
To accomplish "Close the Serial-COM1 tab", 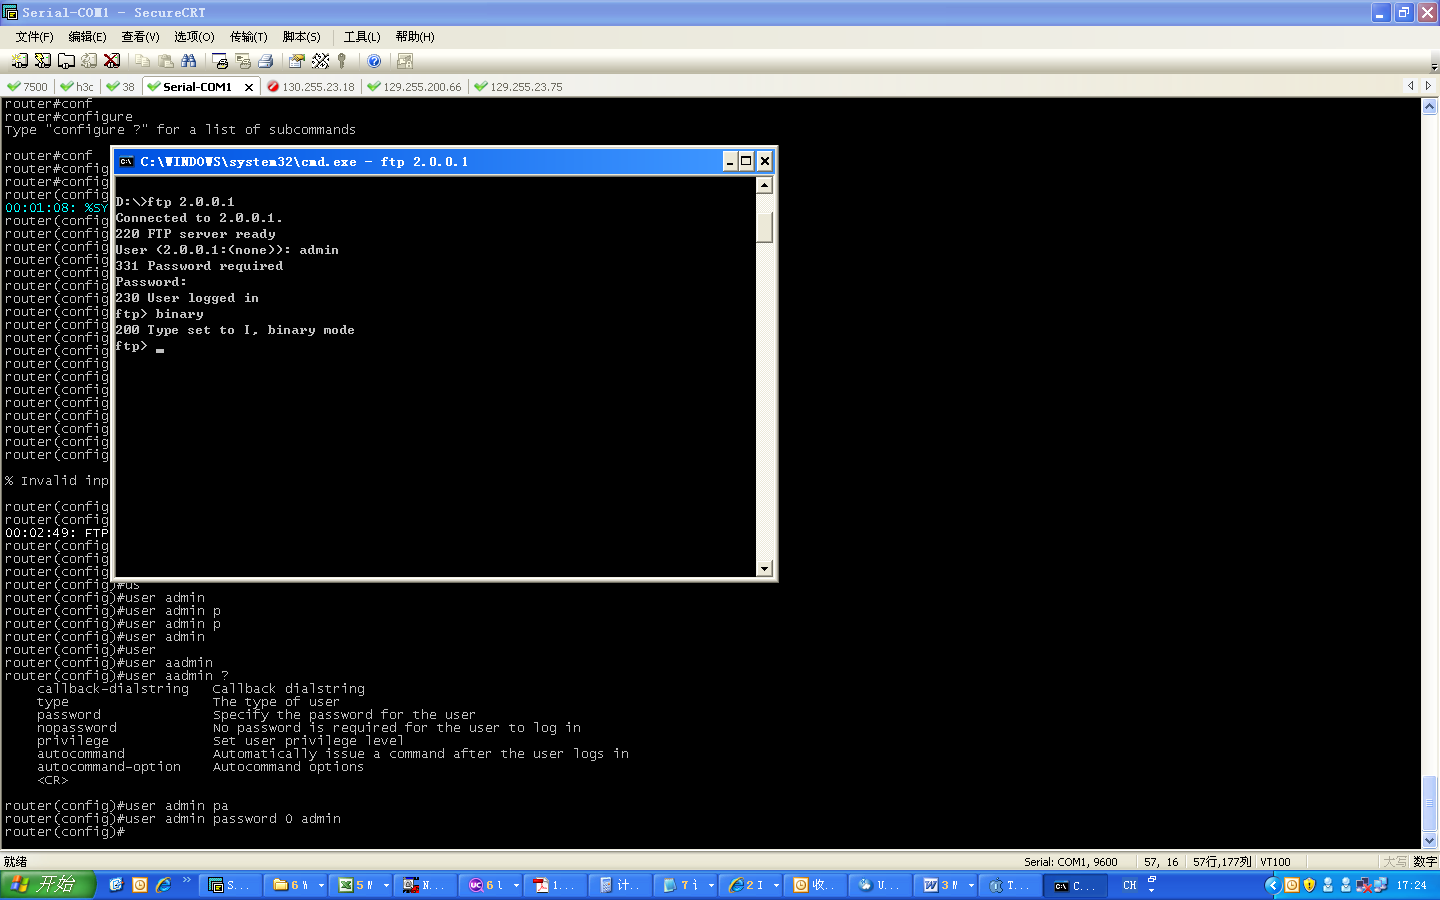I will pos(249,87).
